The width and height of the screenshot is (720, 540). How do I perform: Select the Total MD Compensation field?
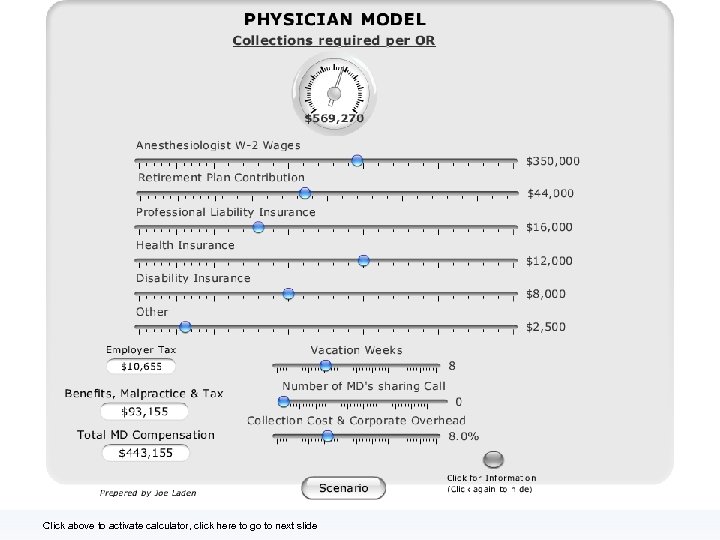(x=145, y=453)
